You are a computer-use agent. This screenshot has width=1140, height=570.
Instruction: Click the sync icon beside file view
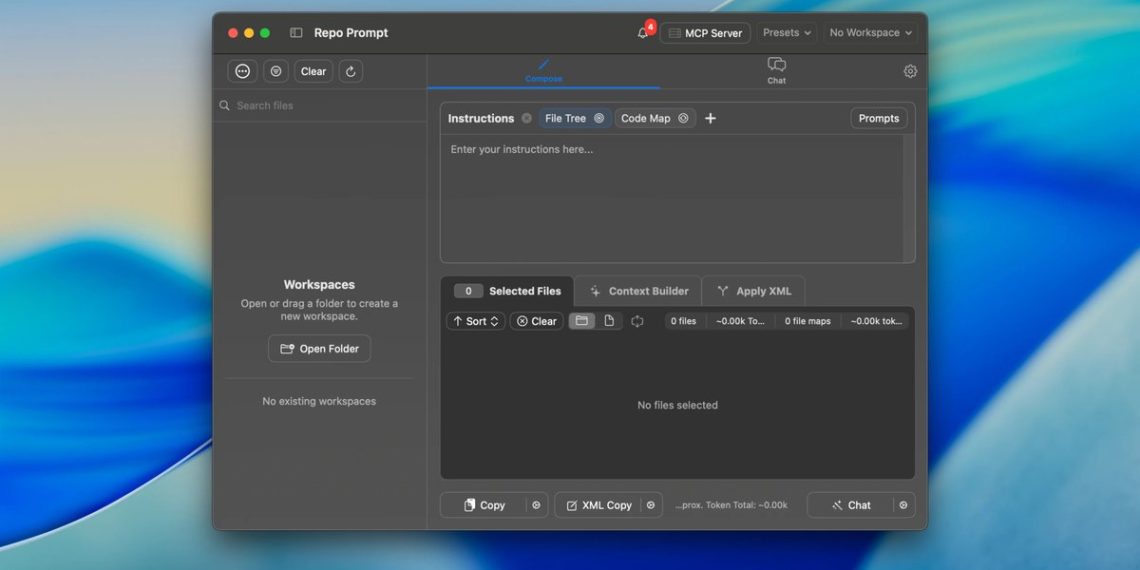(637, 321)
